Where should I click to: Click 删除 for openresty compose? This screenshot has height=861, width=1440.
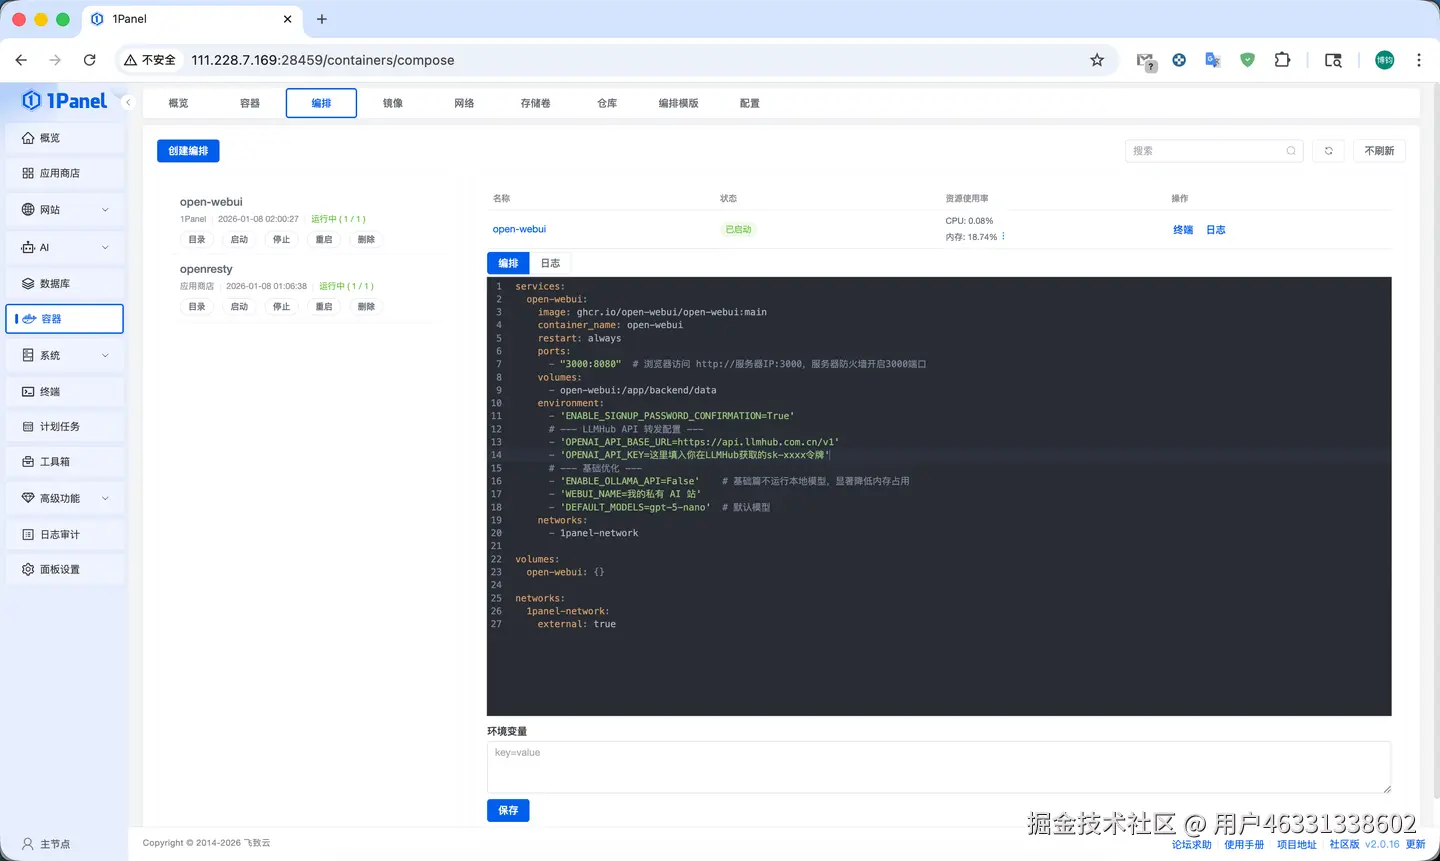click(366, 307)
